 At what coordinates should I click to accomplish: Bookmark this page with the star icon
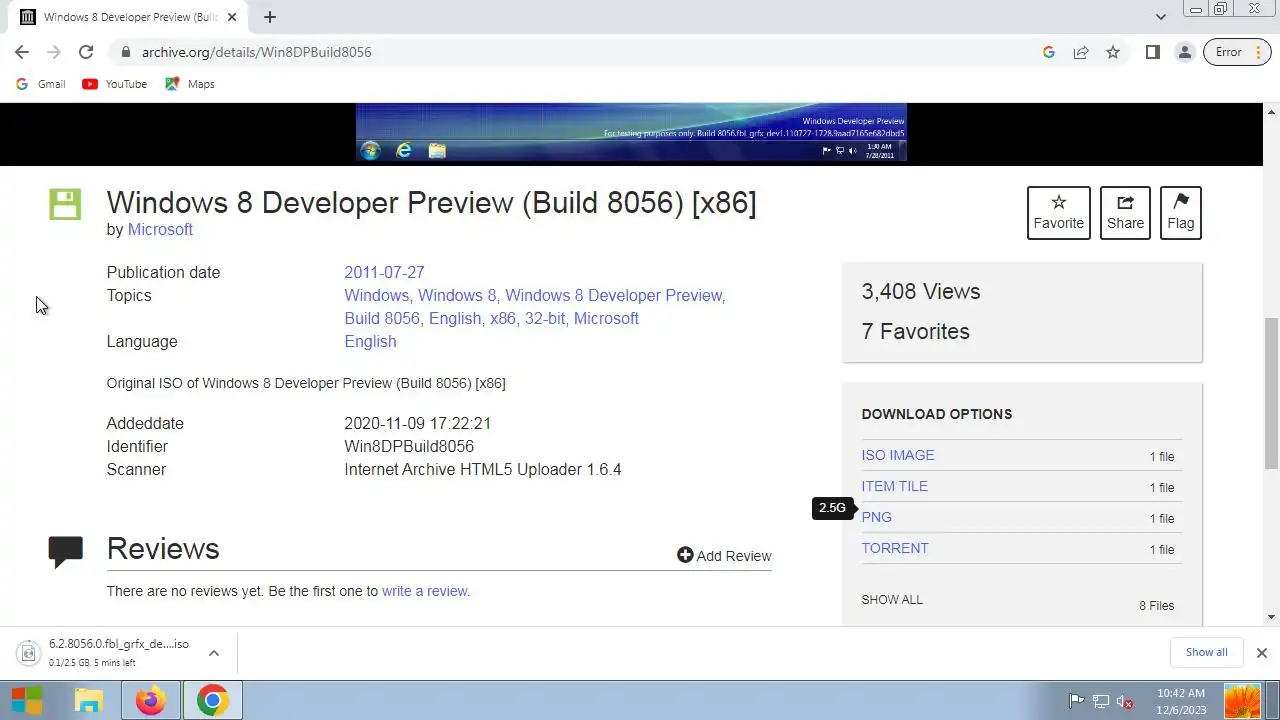[x=1113, y=52]
